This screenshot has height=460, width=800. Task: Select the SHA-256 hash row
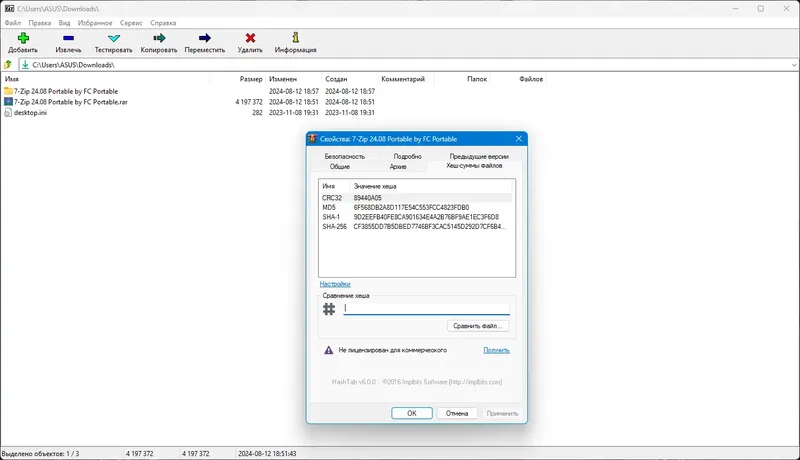click(x=416, y=226)
